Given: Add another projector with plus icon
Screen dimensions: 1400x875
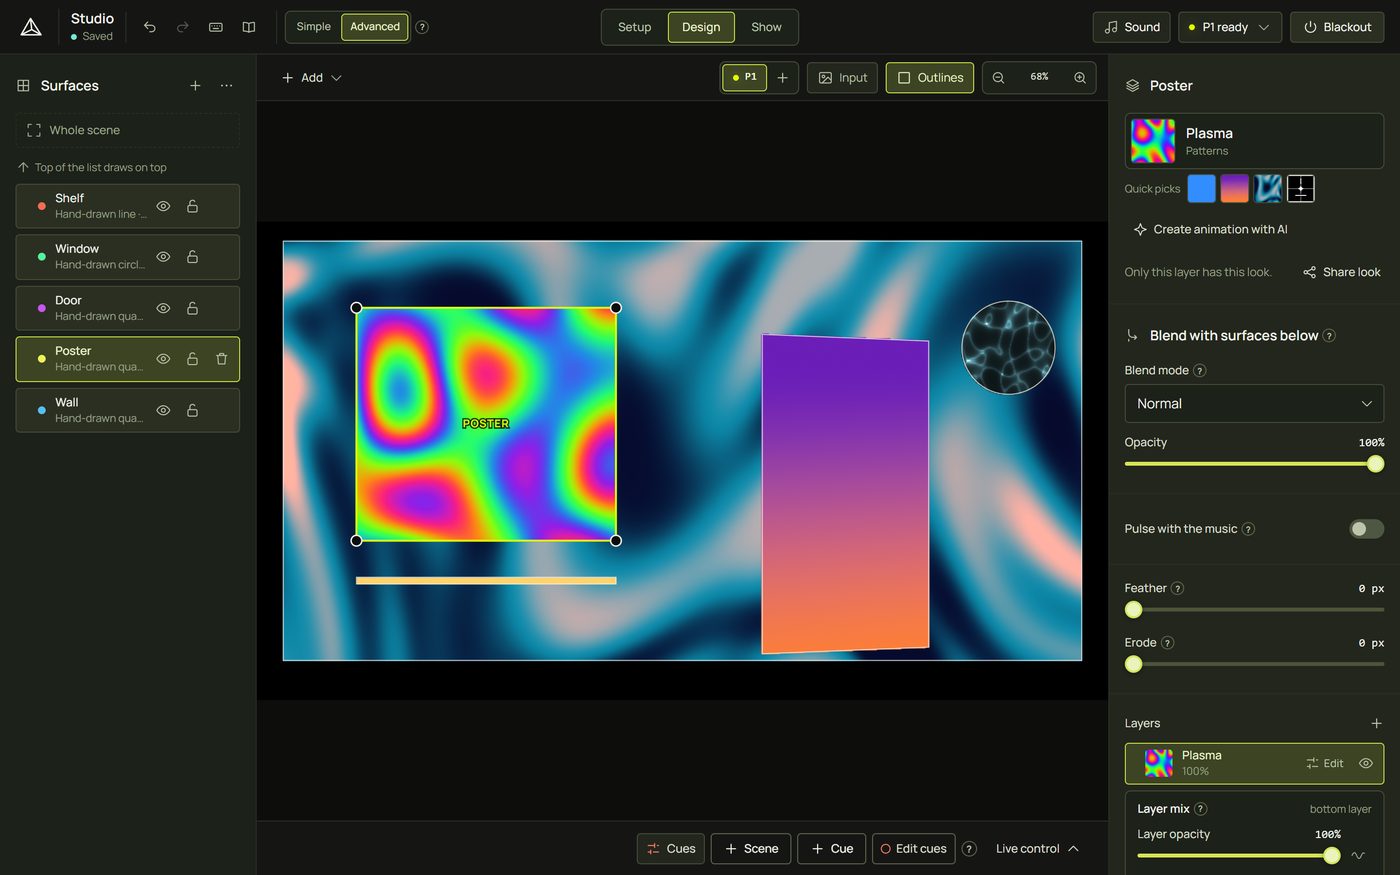Looking at the screenshot, I should [x=783, y=77].
